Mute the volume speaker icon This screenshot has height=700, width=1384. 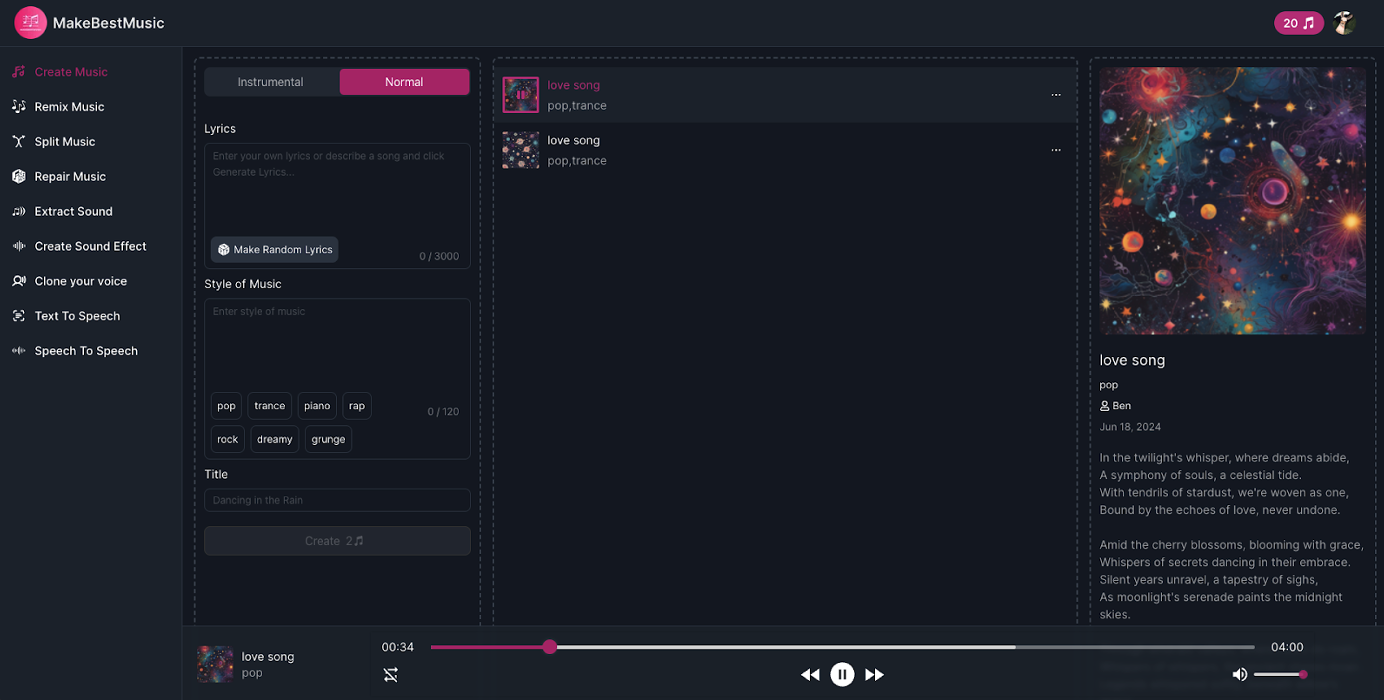[1240, 675]
